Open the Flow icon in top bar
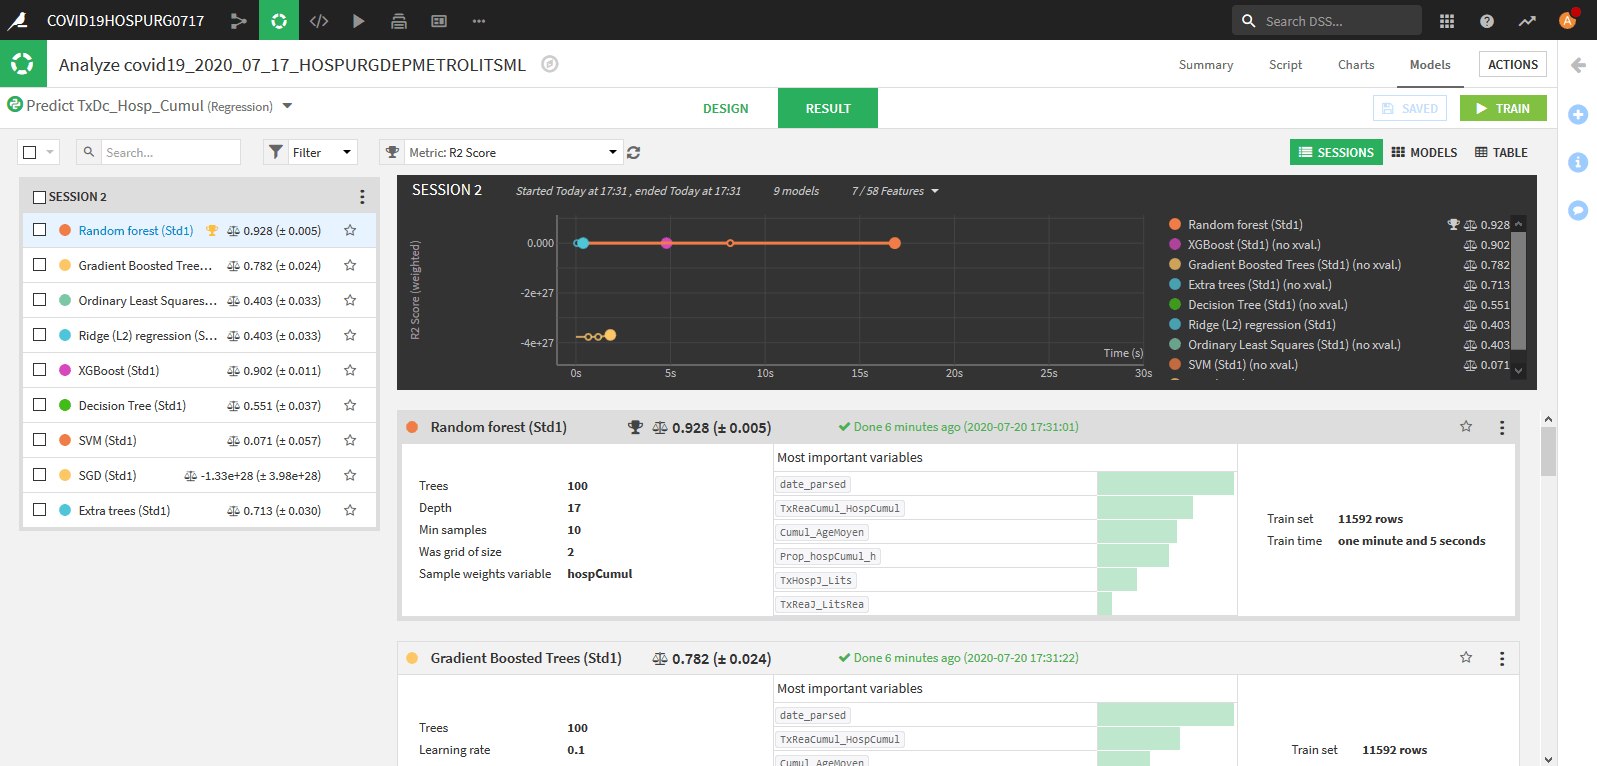 tap(238, 20)
